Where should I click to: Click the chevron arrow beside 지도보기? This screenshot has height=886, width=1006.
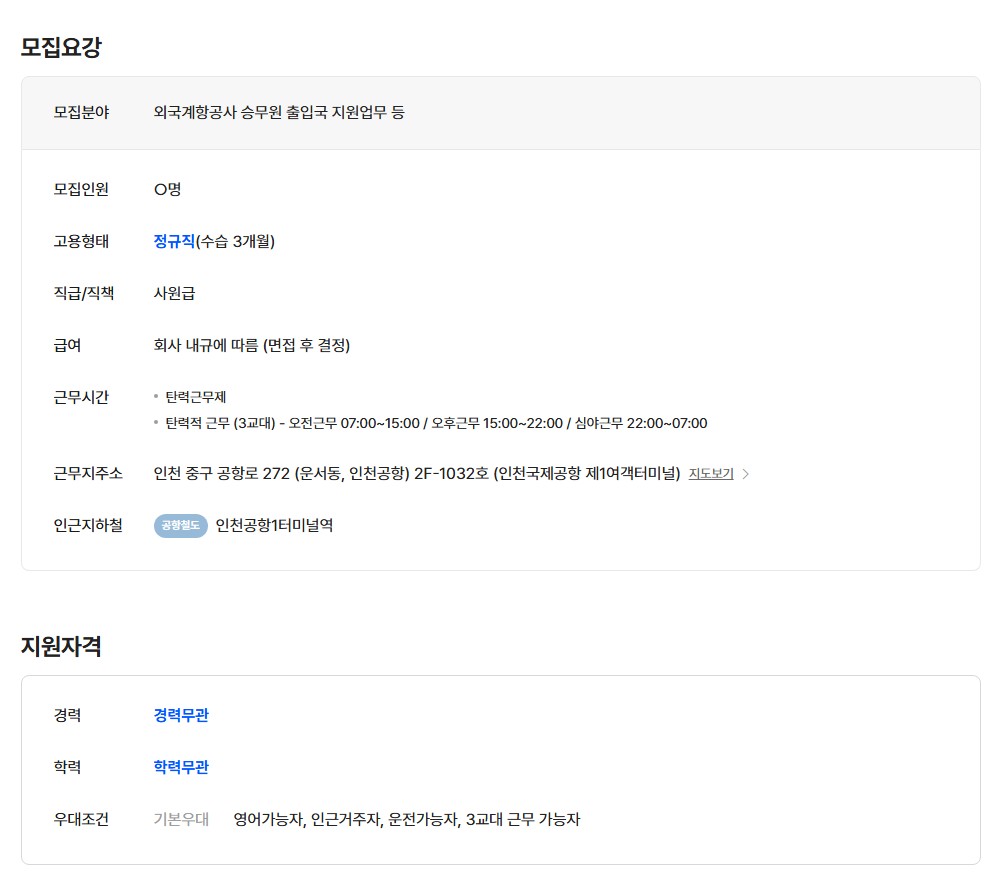pos(745,474)
